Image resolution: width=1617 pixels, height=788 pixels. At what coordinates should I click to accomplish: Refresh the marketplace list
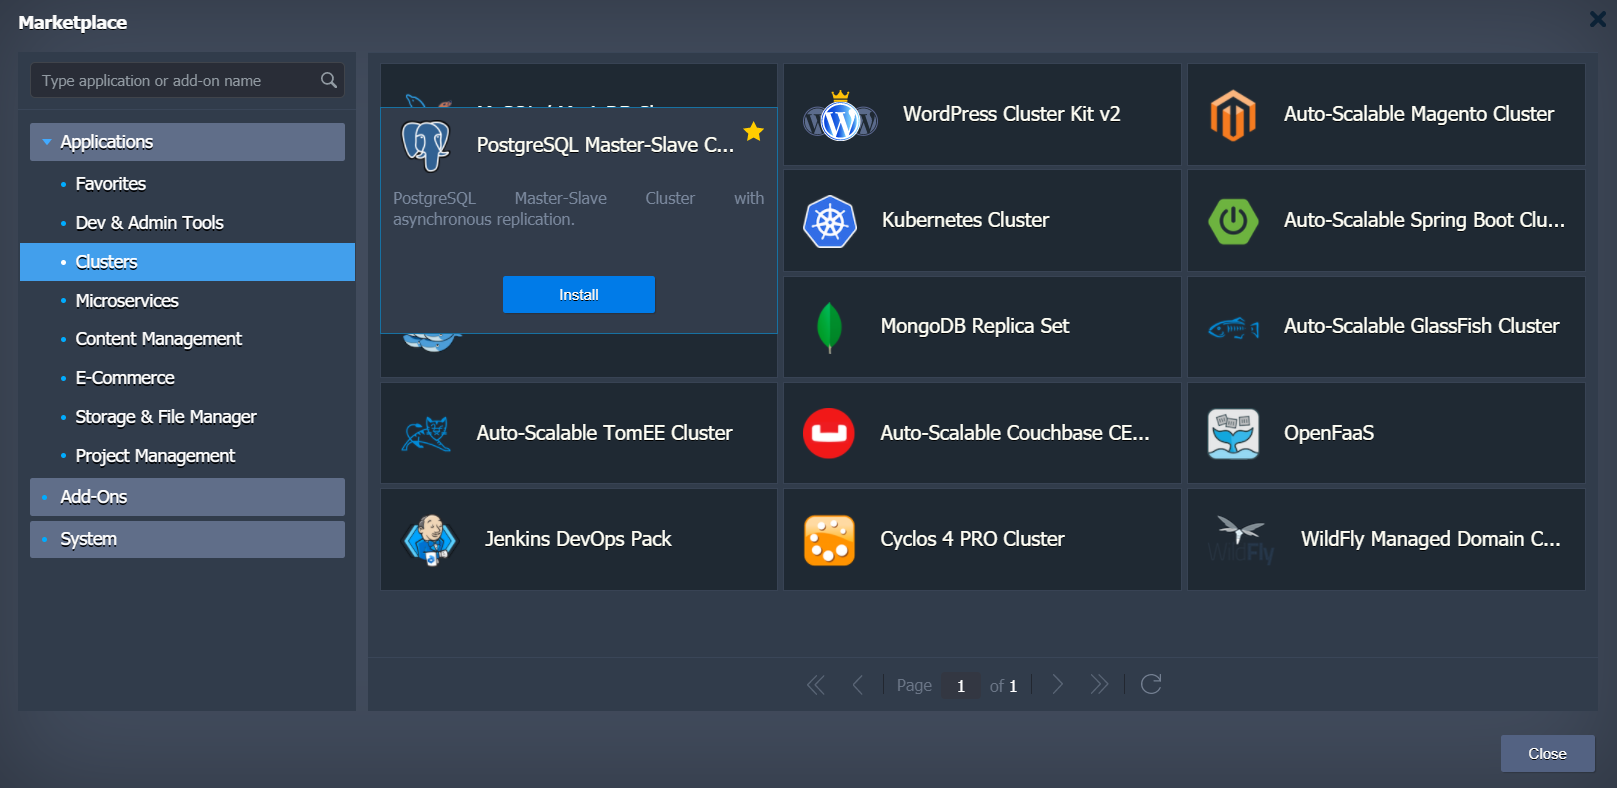point(1151,684)
